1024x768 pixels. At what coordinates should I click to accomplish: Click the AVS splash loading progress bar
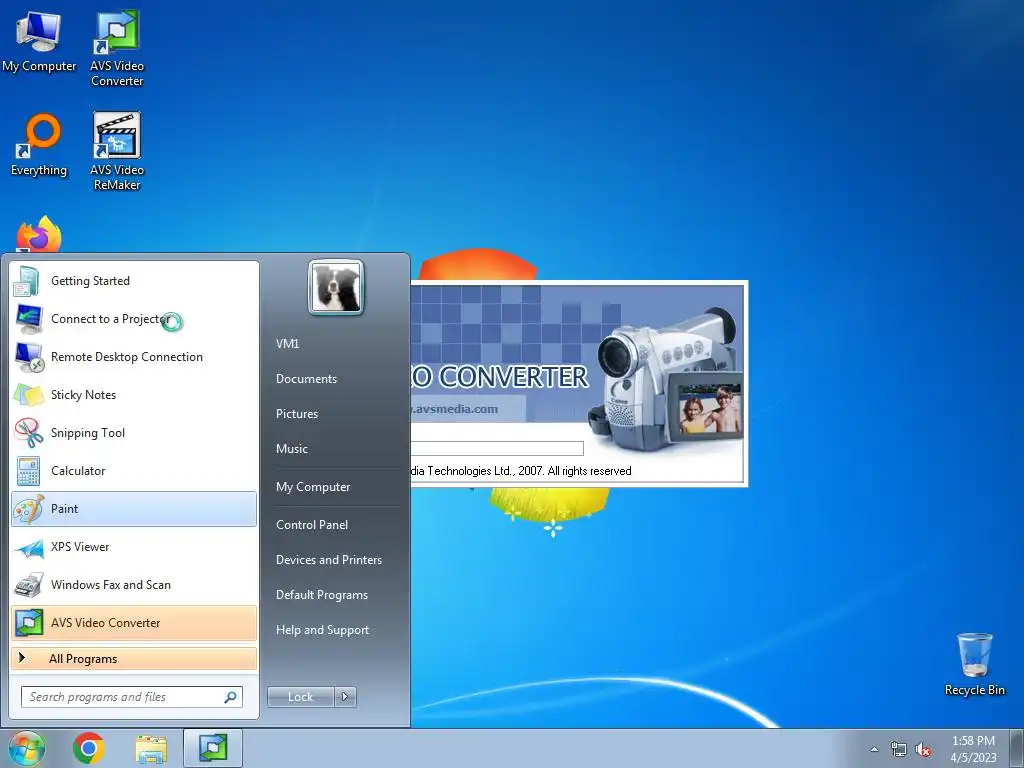pos(497,449)
